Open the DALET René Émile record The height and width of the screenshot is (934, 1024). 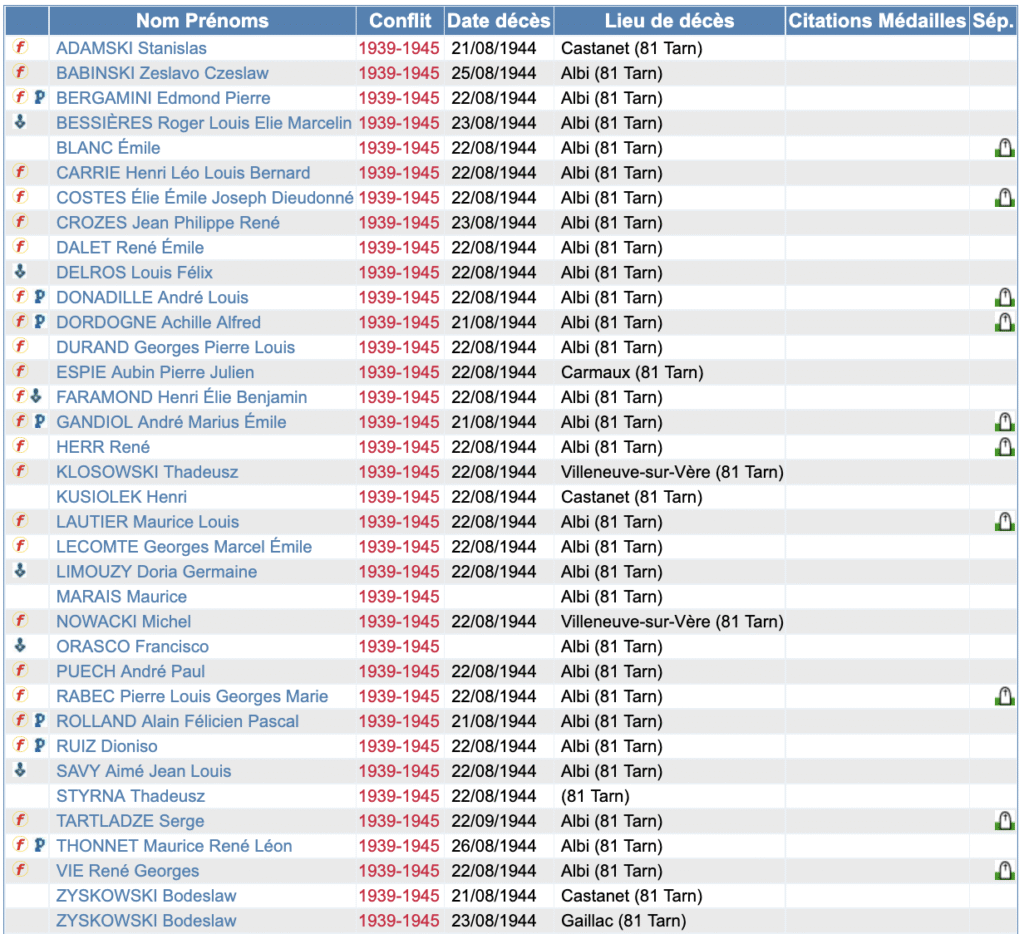130,248
